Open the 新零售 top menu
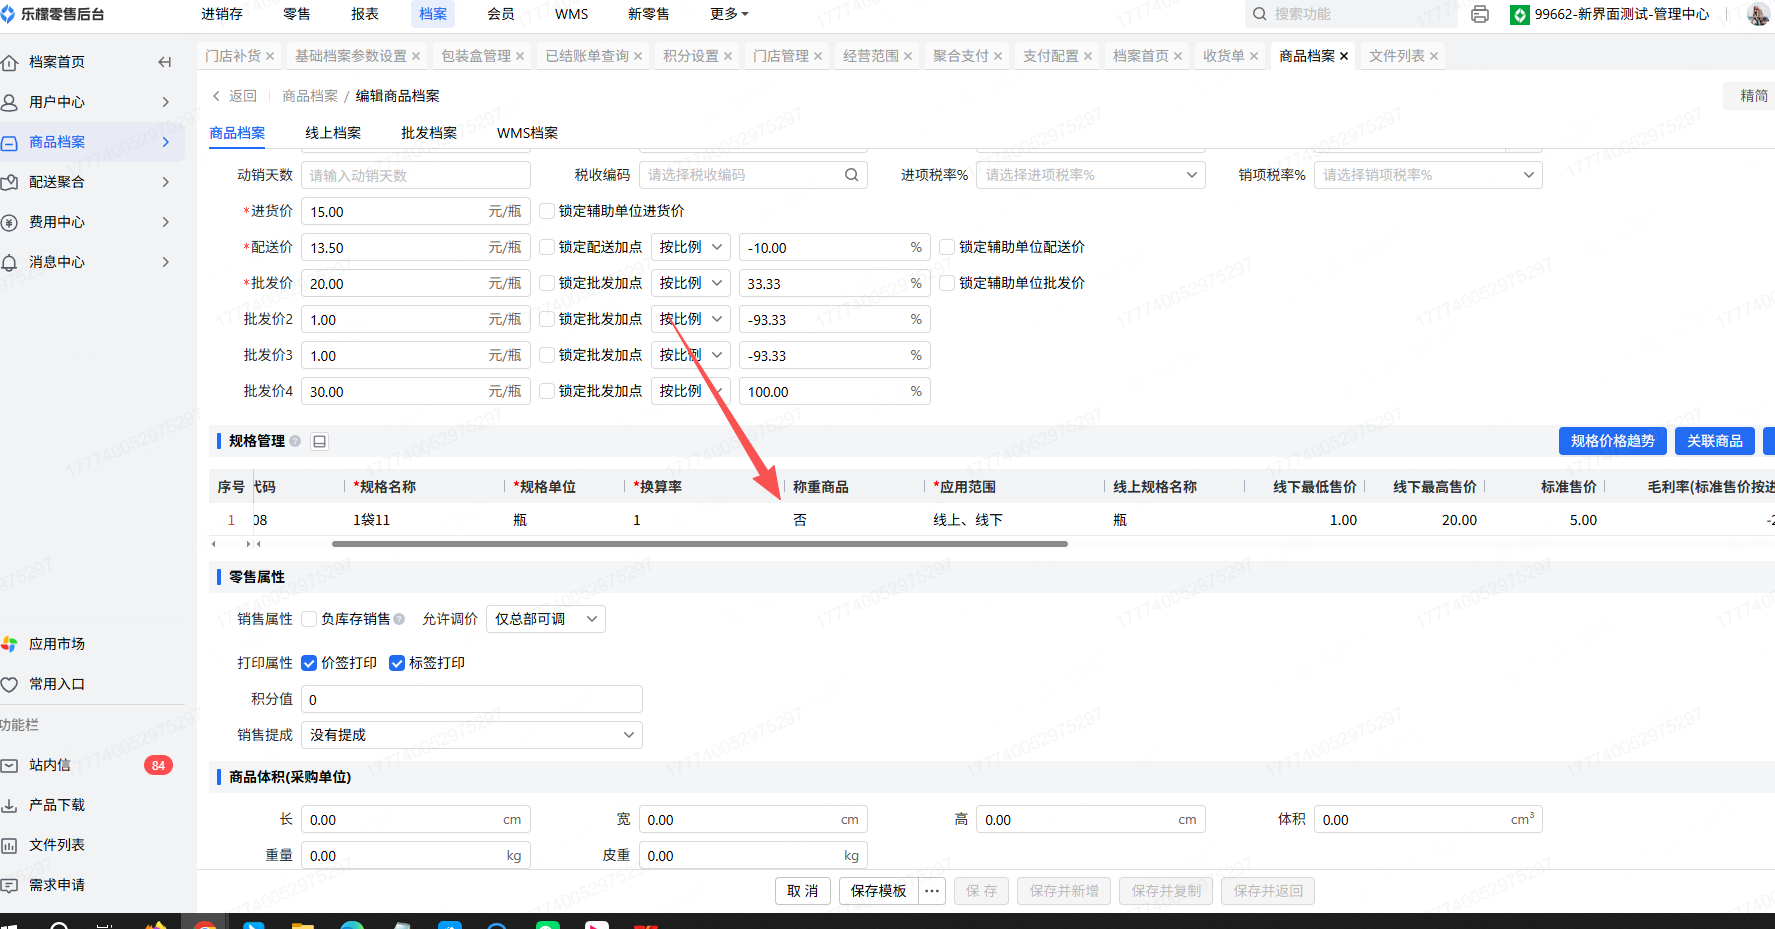This screenshot has width=1775, height=929. 649,14
